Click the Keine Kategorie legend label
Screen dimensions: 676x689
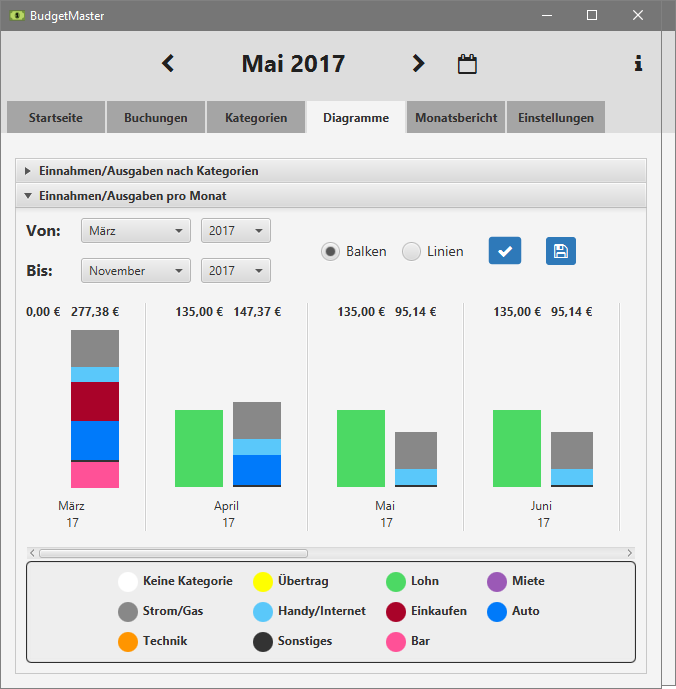(188, 581)
